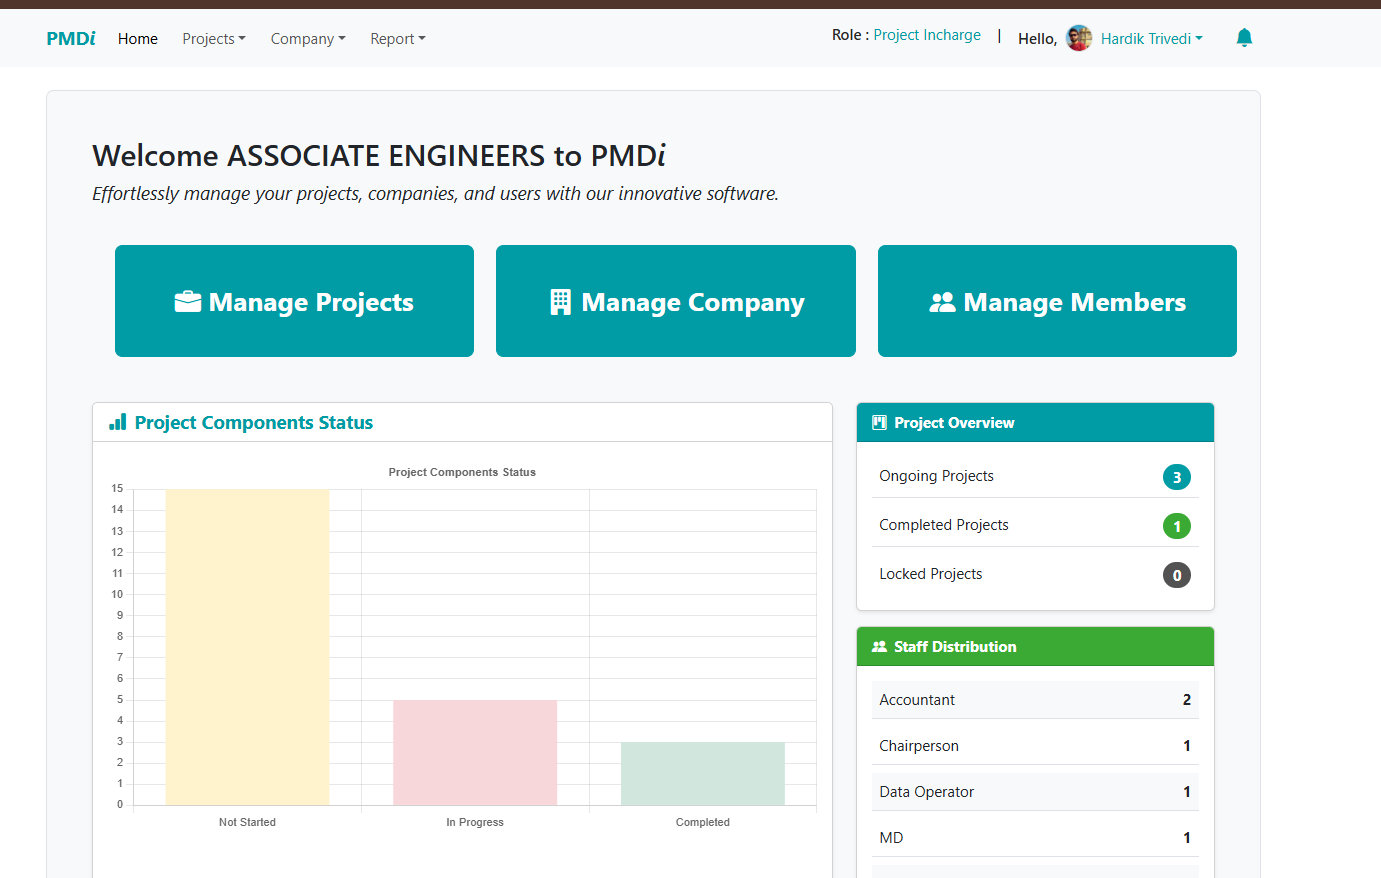Select Home in the navigation bar
The image size is (1381, 878).
(137, 38)
